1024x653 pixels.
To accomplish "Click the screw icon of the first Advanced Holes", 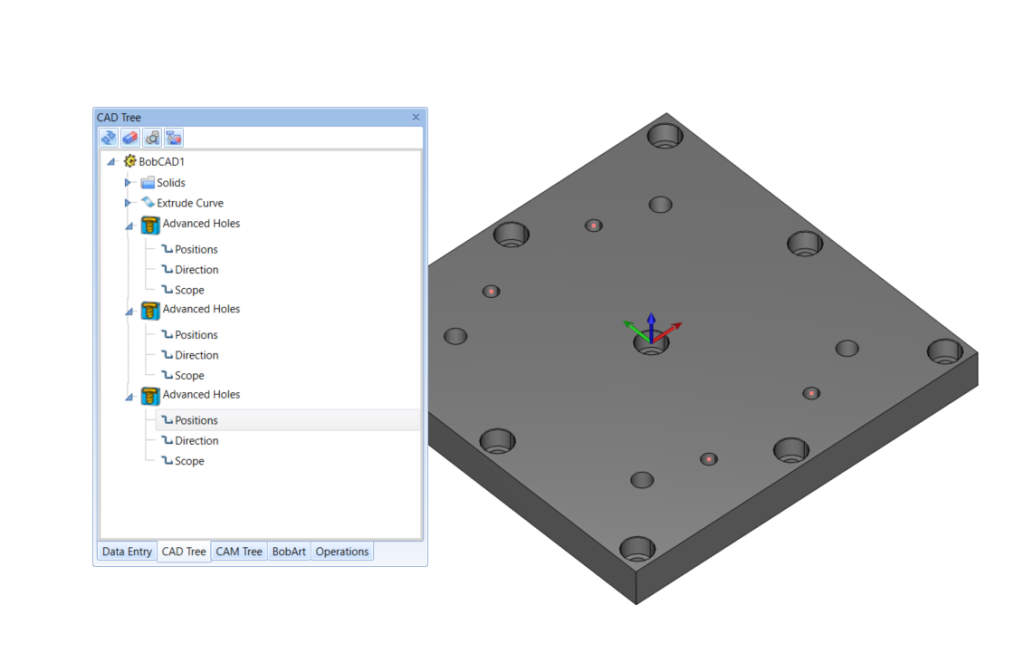I will pos(150,224).
